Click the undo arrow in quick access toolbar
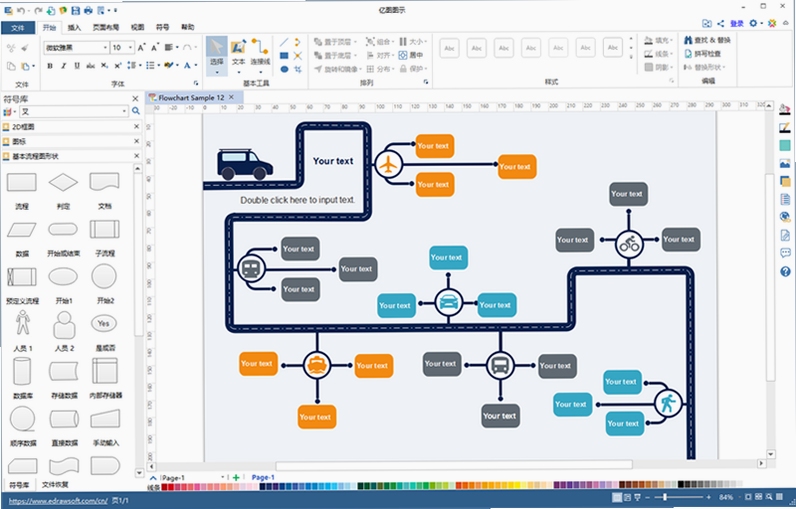The image size is (796, 509). click(x=21, y=10)
